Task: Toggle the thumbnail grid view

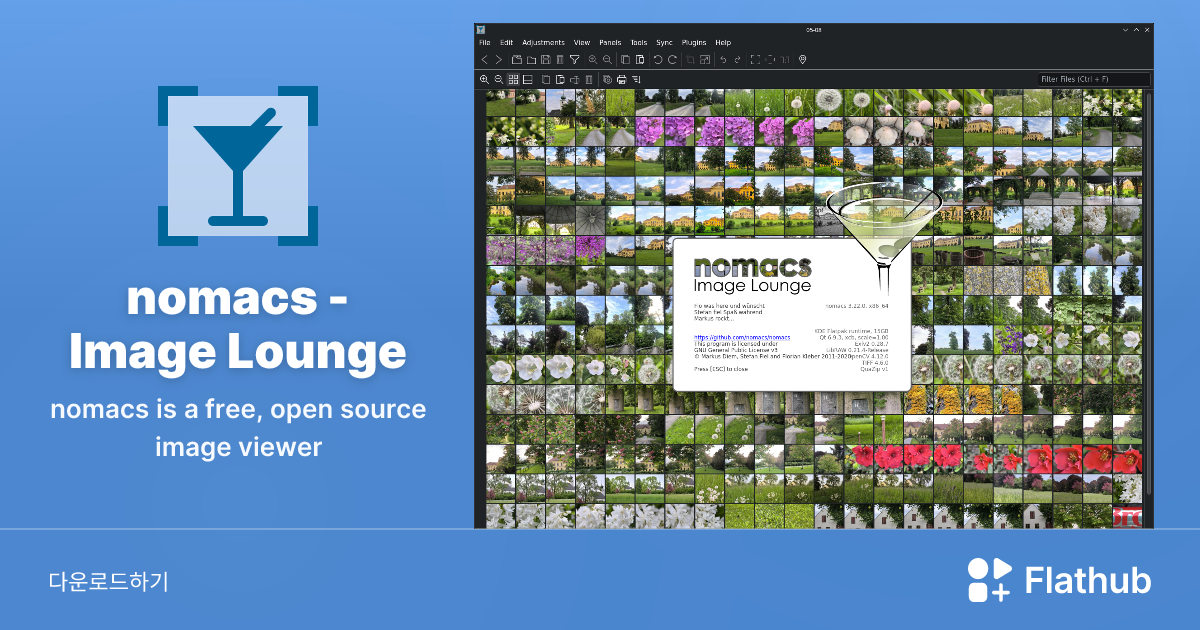Action: [513, 78]
